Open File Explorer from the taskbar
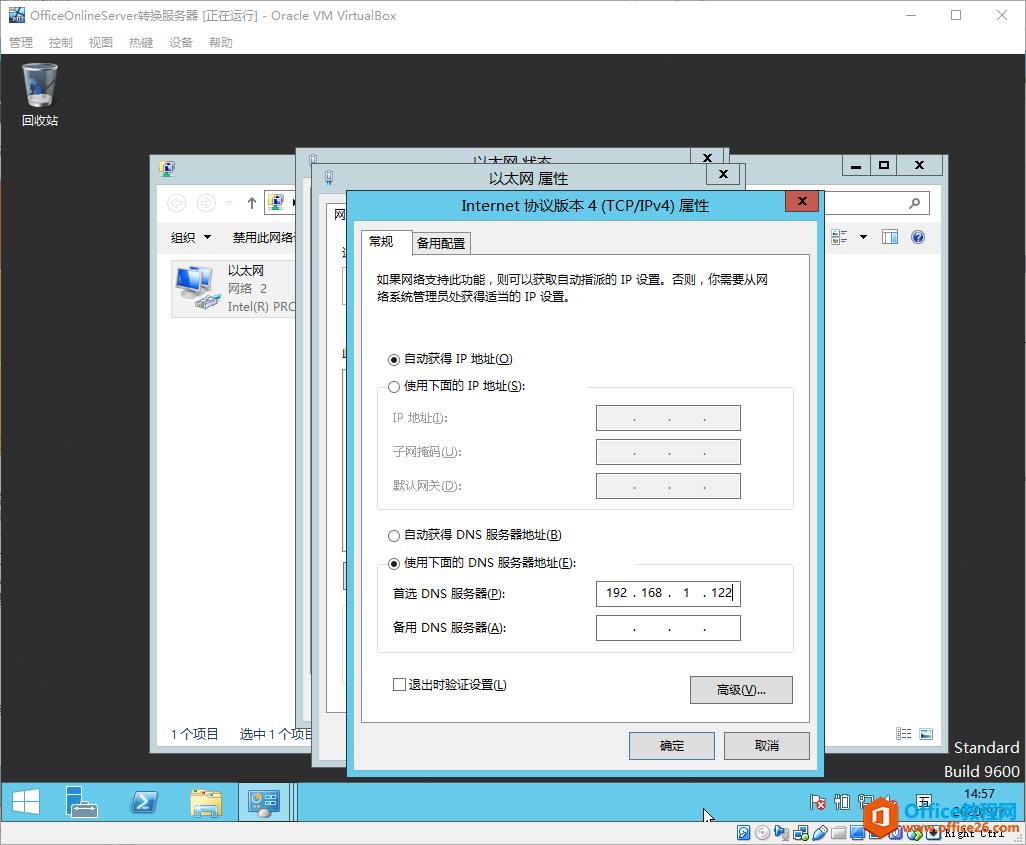The width and height of the screenshot is (1026, 845). (x=204, y=802)
